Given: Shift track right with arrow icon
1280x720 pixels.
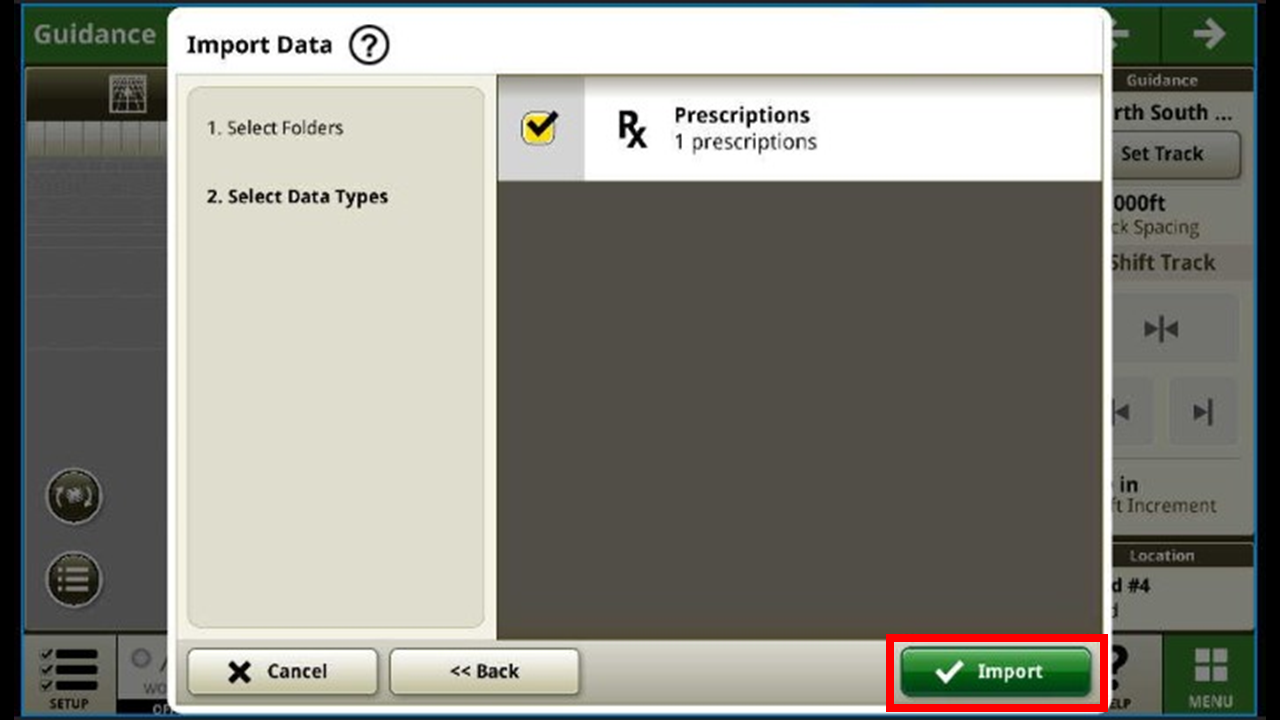Looking at the screenshot, I should (x=1204, y=411).
